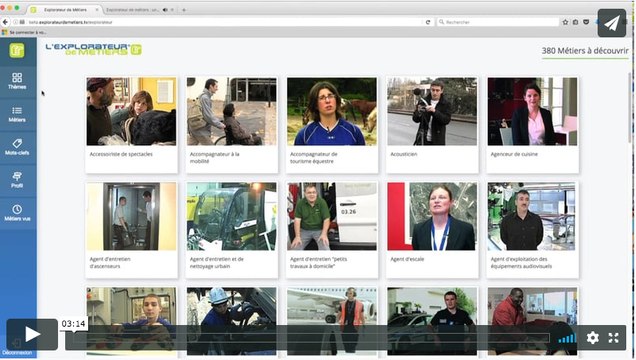Open the Agent d'entretien d'ascenseurs card
The image size is (636, 360).
point(131,230)
